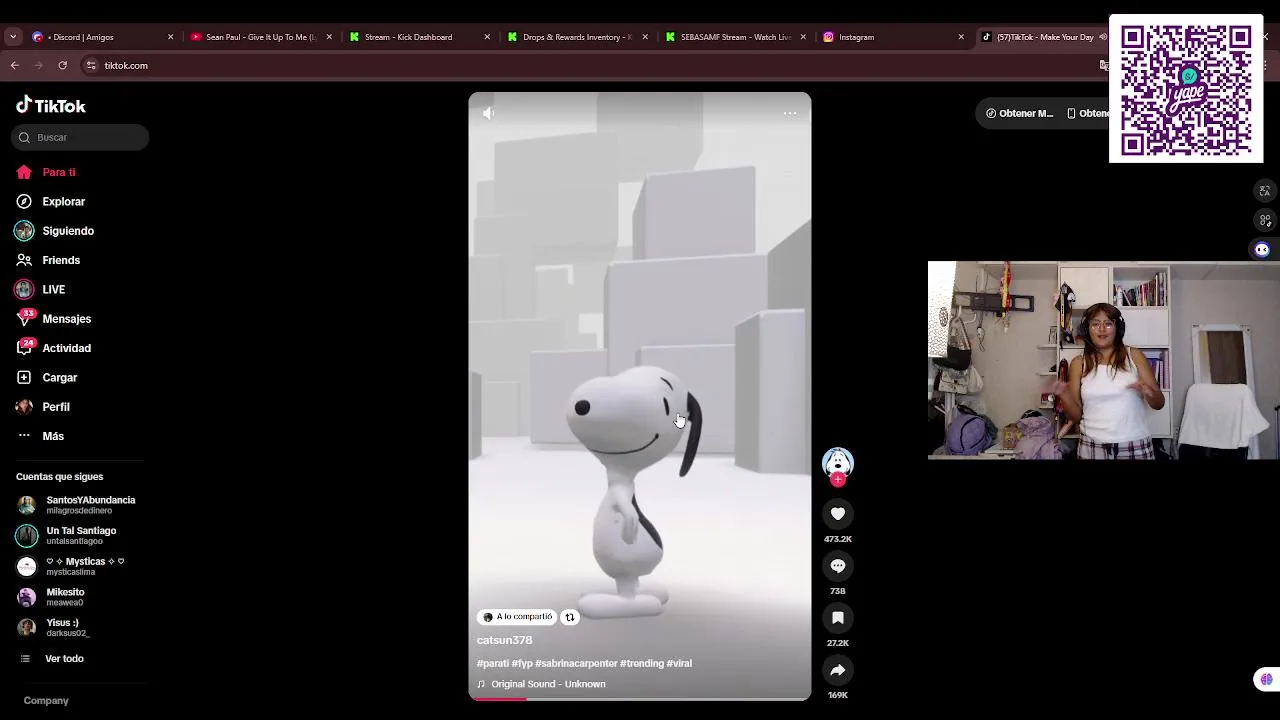Go to Perfil page
The image size is (1280, 720).
56,407
